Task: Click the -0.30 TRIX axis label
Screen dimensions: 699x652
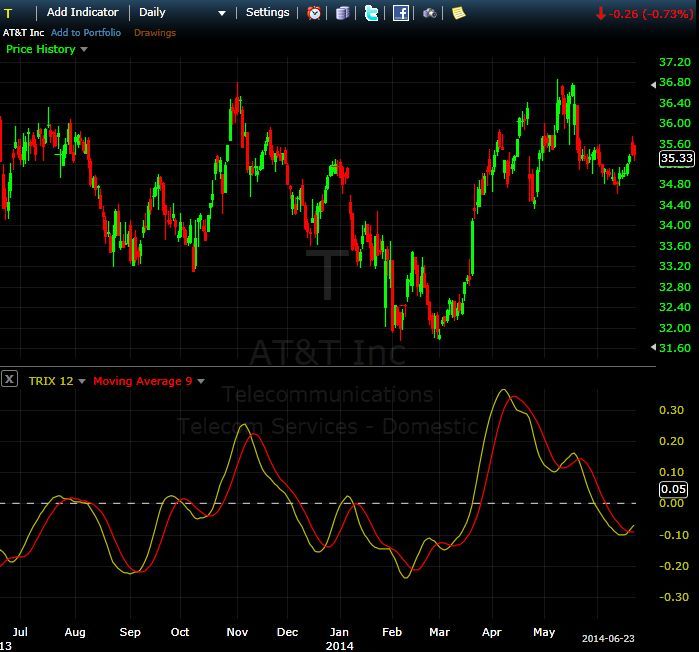Action: [674, 597]
